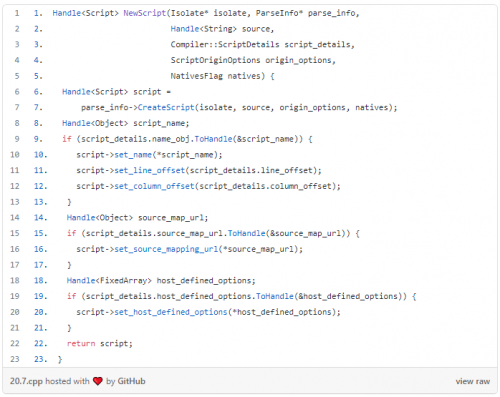The width and height of the screenshot is (500, 397).
Task: Click set_column_offset on line 12
Action: click(x=154, y=186)
